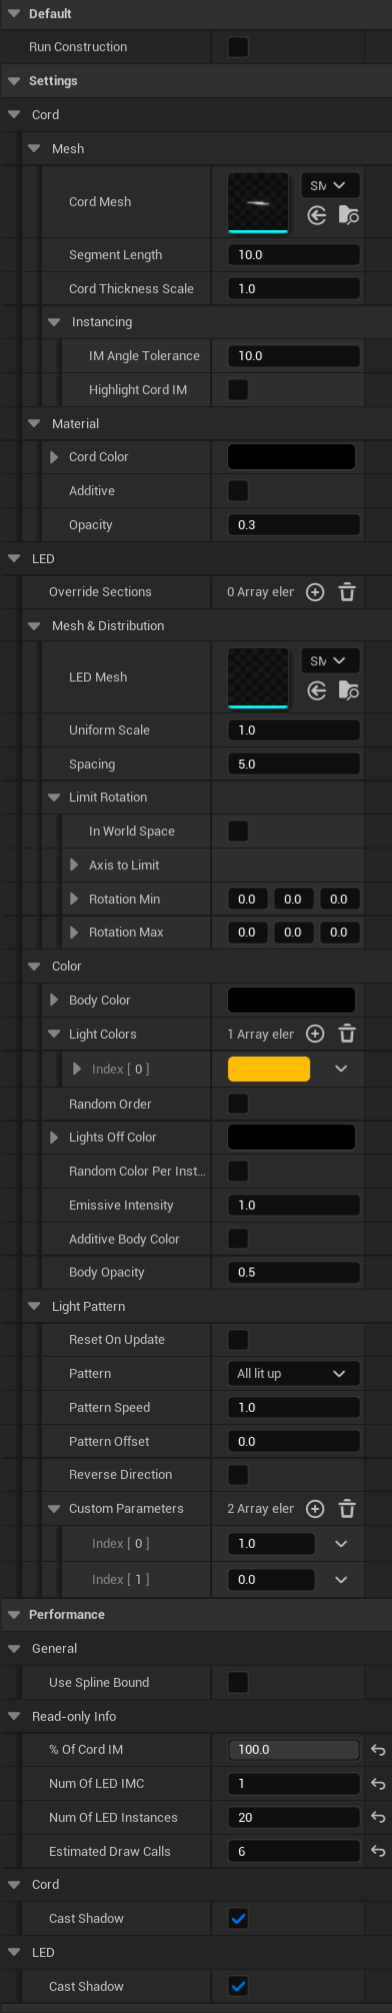392x2013 pixels.
Task: Reset Num Of LED IMC to default
Action: tap(378, 1783)
